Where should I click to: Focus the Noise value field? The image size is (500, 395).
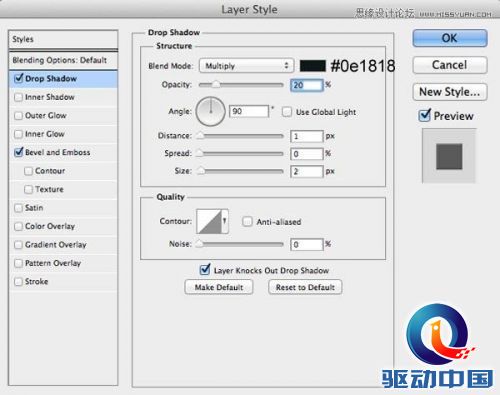pyautogui.click(x=307, y=244)
